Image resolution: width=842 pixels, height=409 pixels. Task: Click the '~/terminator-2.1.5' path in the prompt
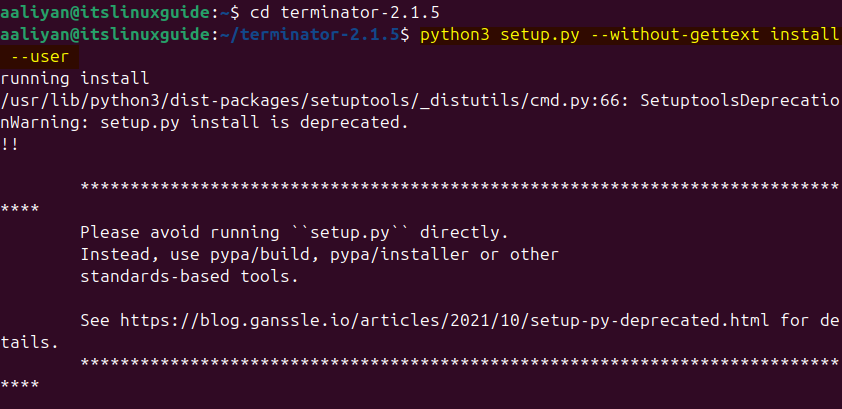click(311, 35)
